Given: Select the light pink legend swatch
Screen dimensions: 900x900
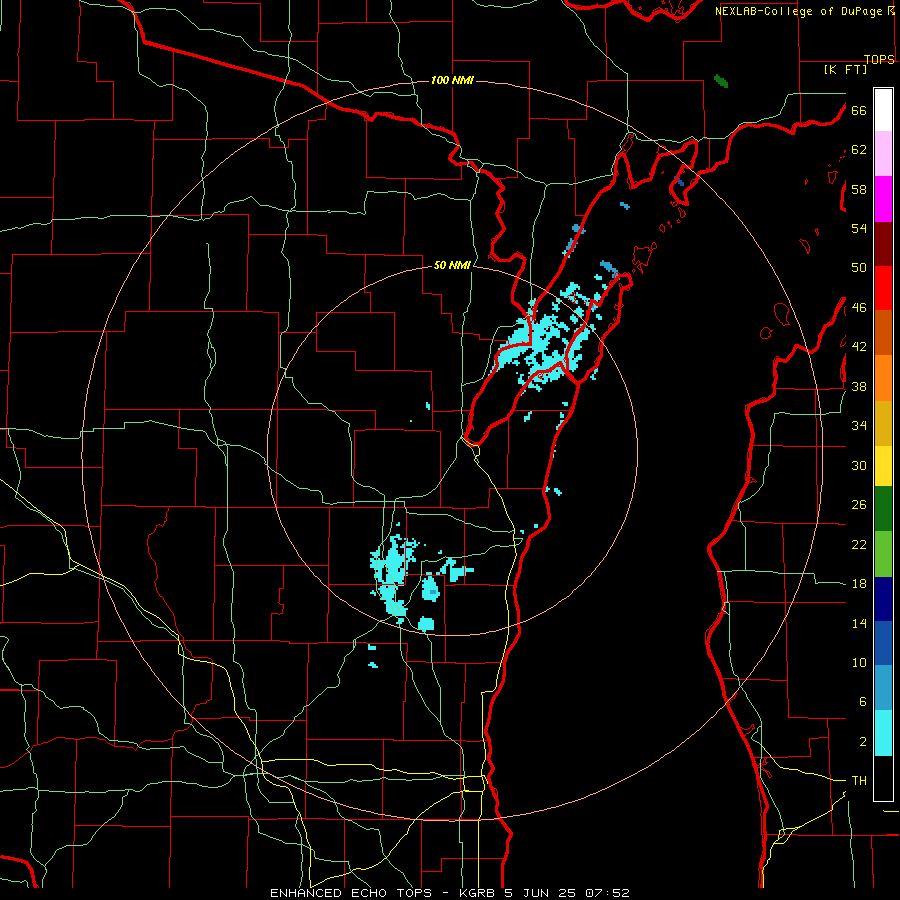Looking at the screenshot, I should (x=883, y=154).
